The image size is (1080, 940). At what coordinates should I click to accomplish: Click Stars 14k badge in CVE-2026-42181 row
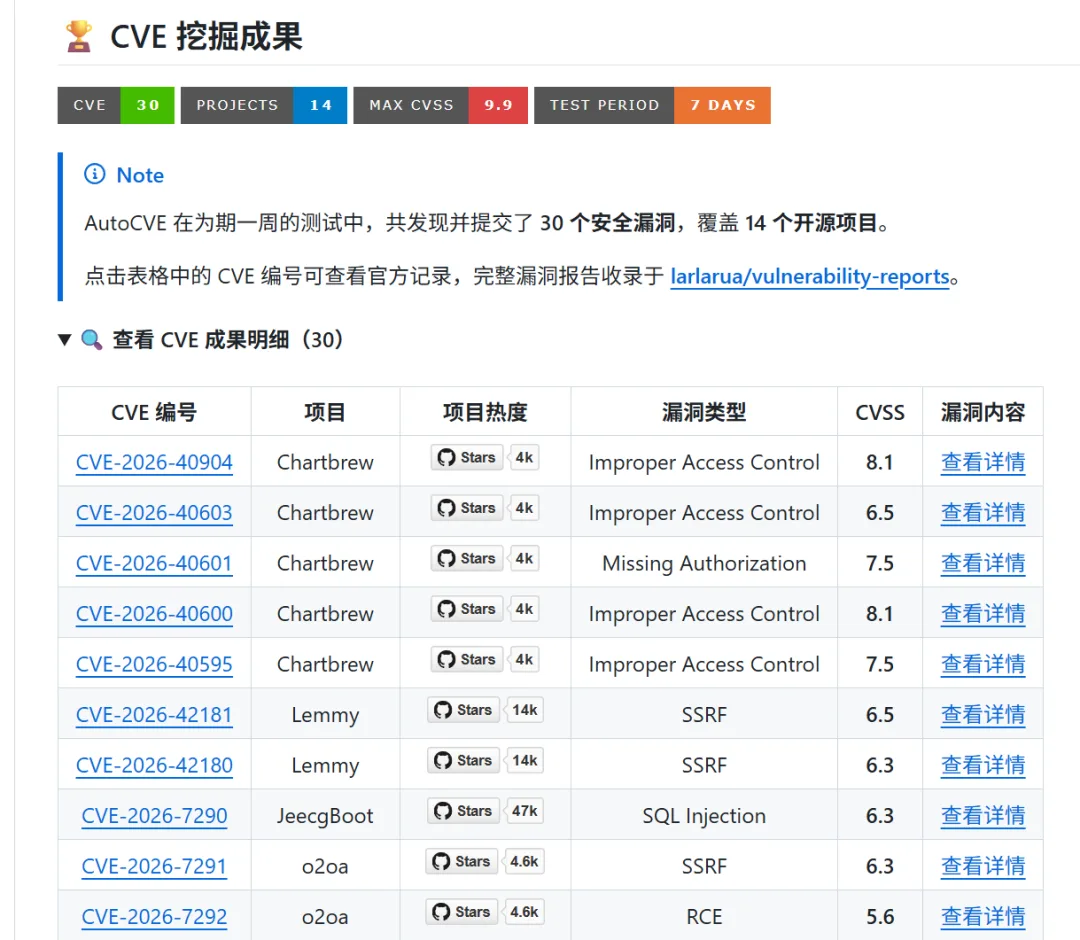485,710
